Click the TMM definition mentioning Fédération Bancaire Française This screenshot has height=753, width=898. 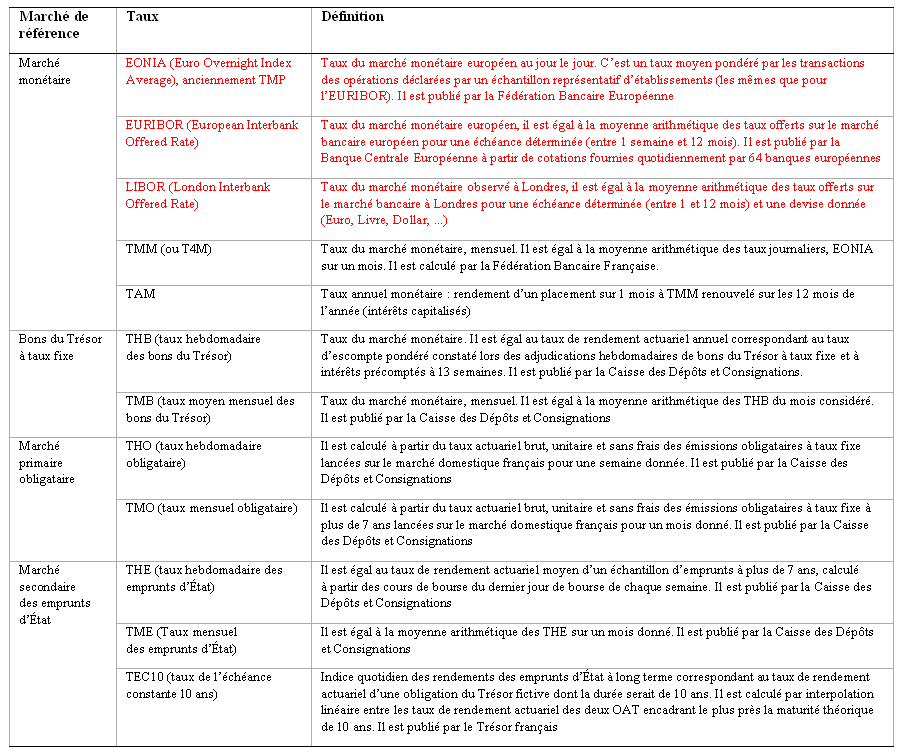pos(597,257)
